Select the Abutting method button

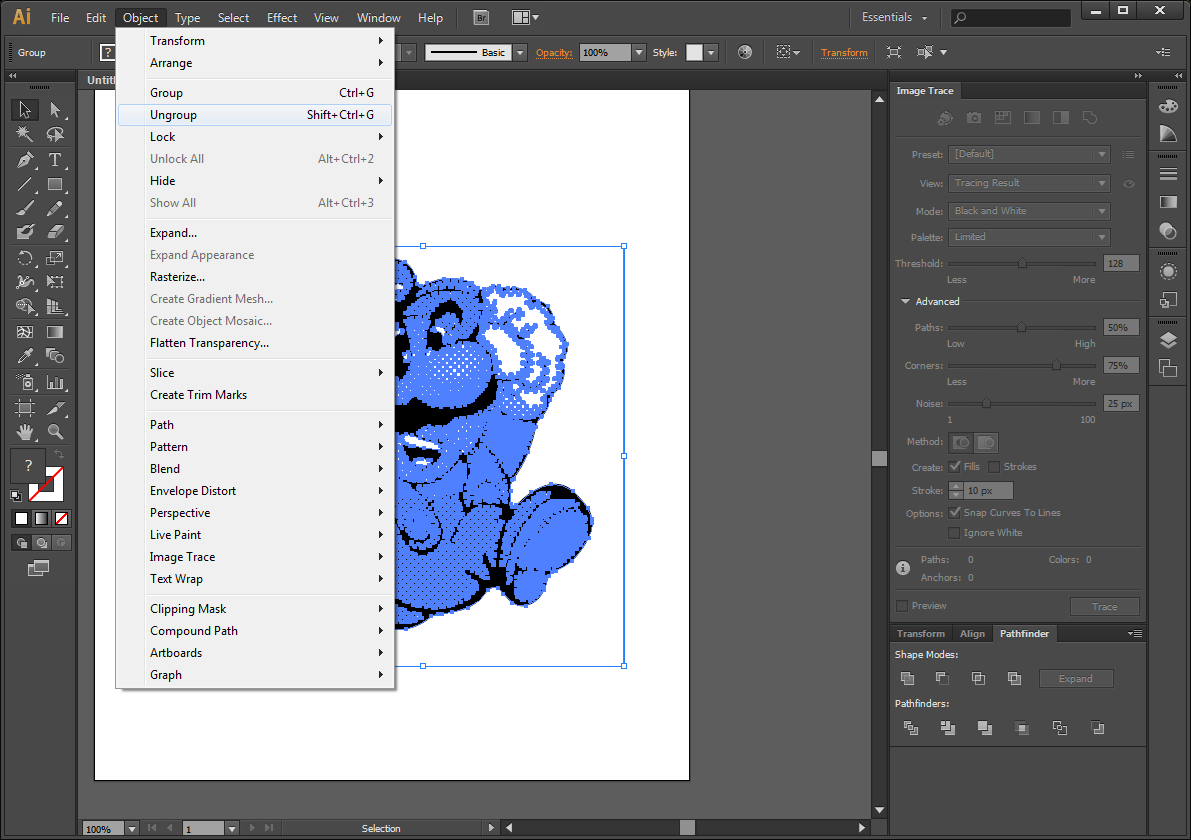point(961,442)
